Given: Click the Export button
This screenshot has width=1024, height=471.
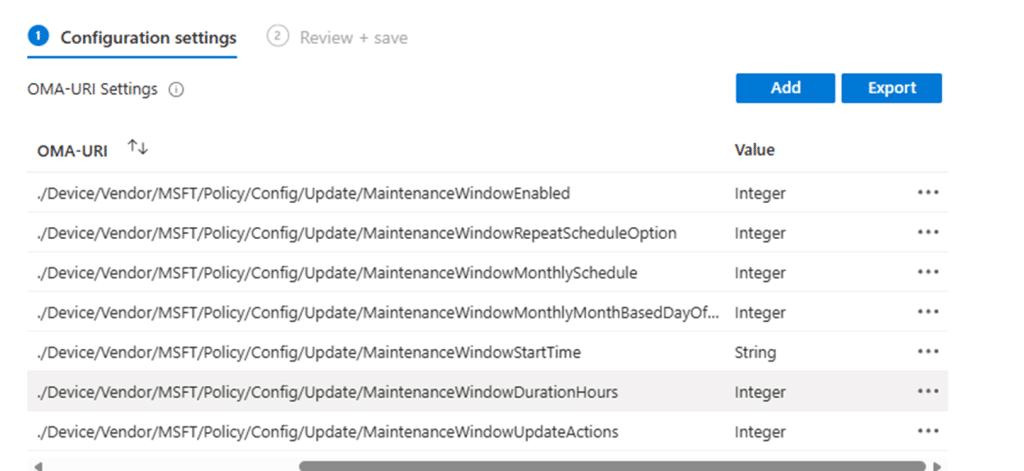Looking at the screenshot, I should click(x=891, y=88).
